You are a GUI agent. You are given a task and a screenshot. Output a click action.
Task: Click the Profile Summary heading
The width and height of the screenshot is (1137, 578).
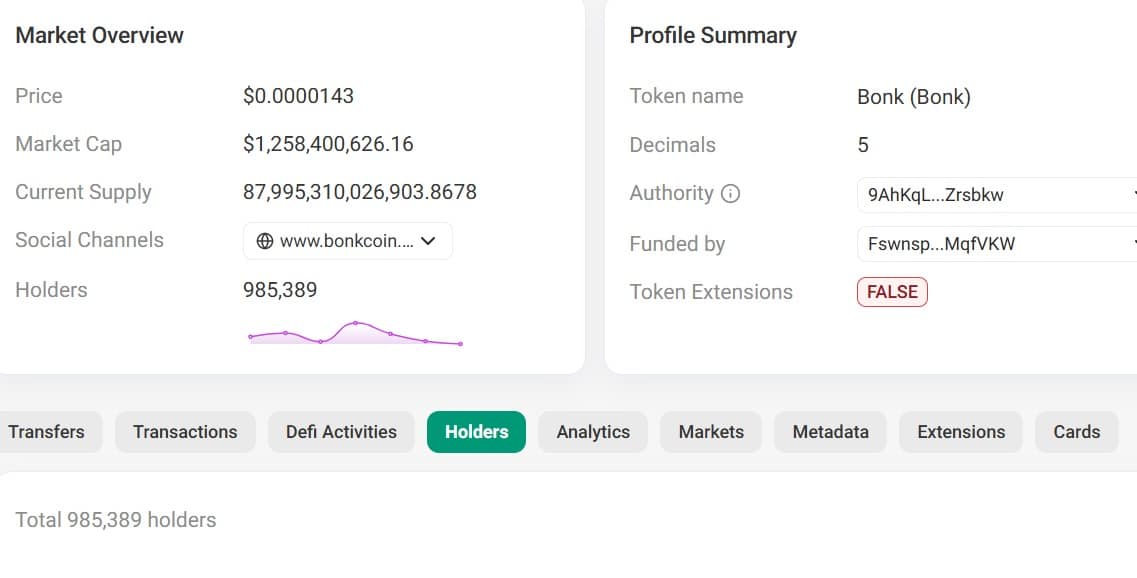pyautogui.click(x=713, y=36)
